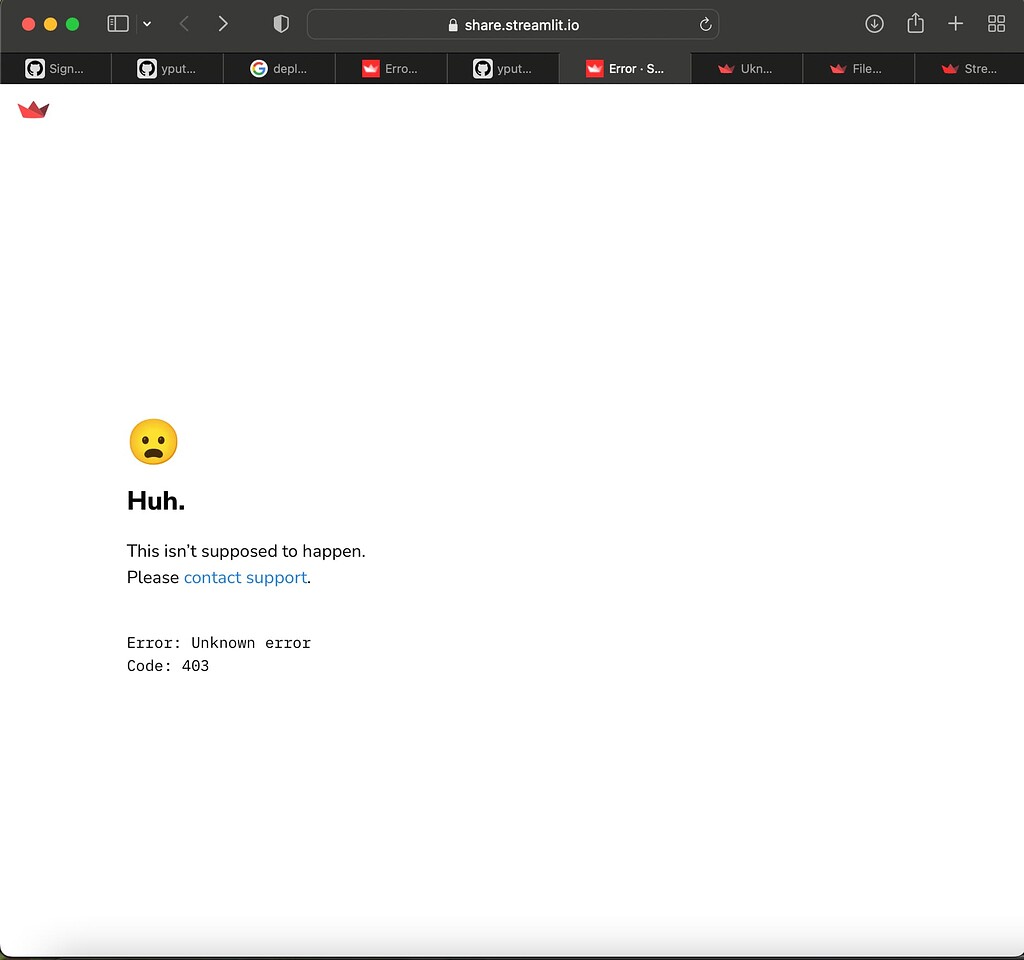This screenshot has height=960, width=1024.
Task: Click the privacy shield icon in the toolbar
Action: click(280, 23)
